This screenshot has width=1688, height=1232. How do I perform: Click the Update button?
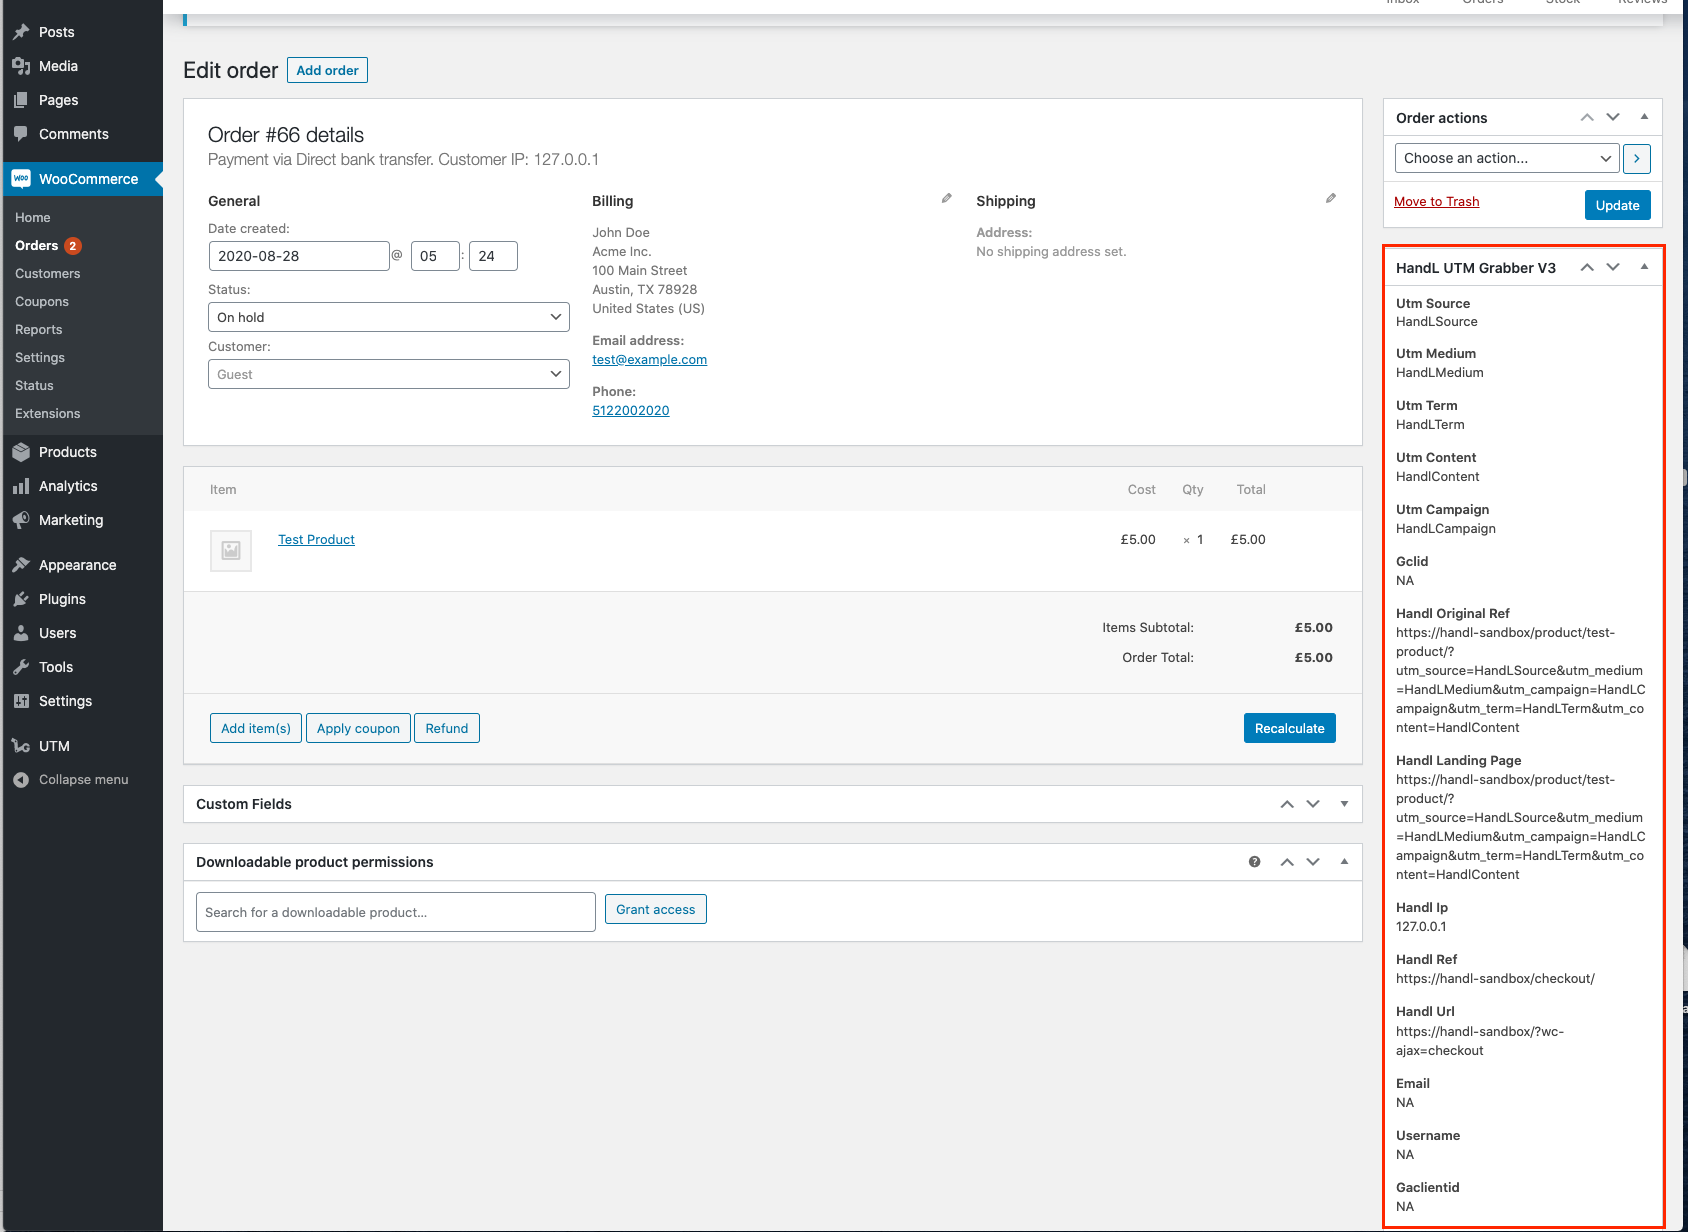(1616, 204)
